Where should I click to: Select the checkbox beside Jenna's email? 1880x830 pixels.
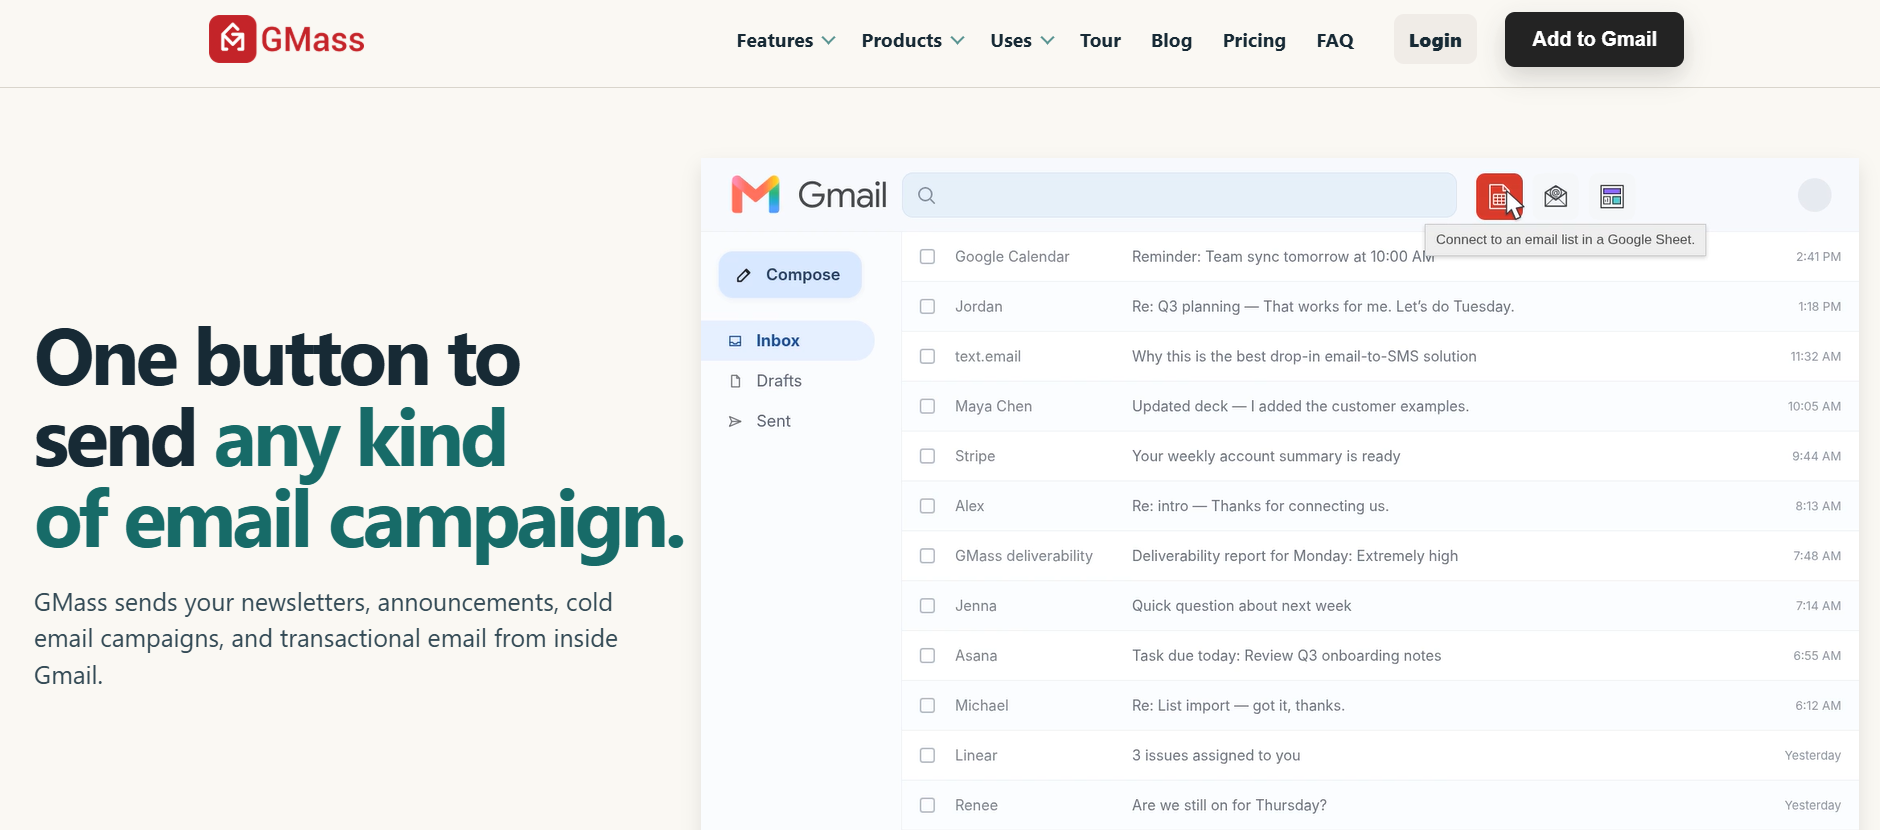[x=927, y=606]
